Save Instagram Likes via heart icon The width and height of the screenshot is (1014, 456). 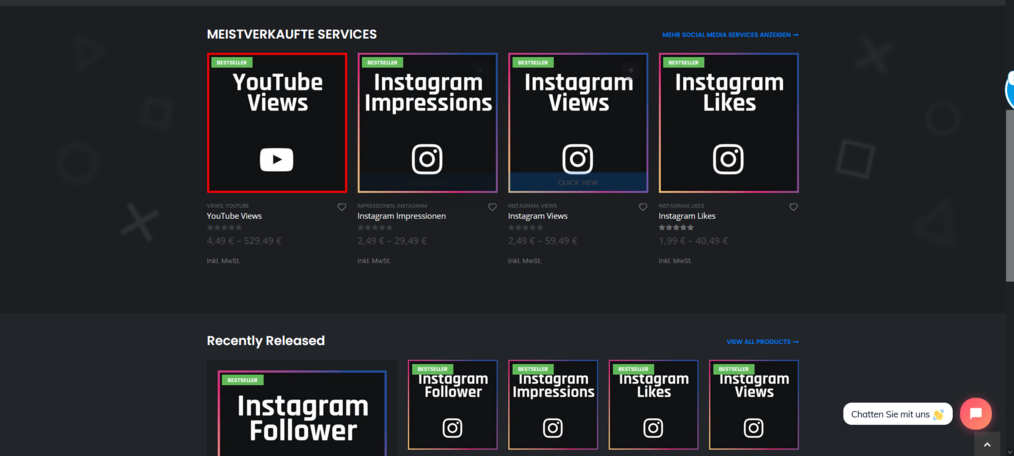[793, 207]
